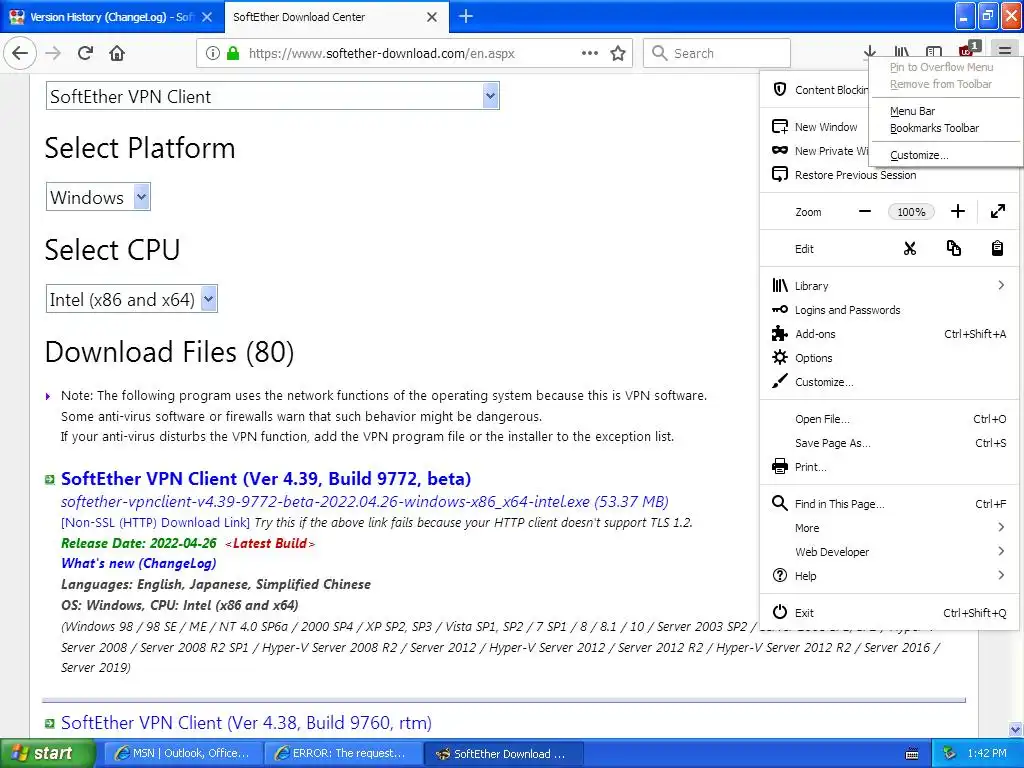
Task: Switch to Version History (ChangeLog) tab
Action: (112, 17)
